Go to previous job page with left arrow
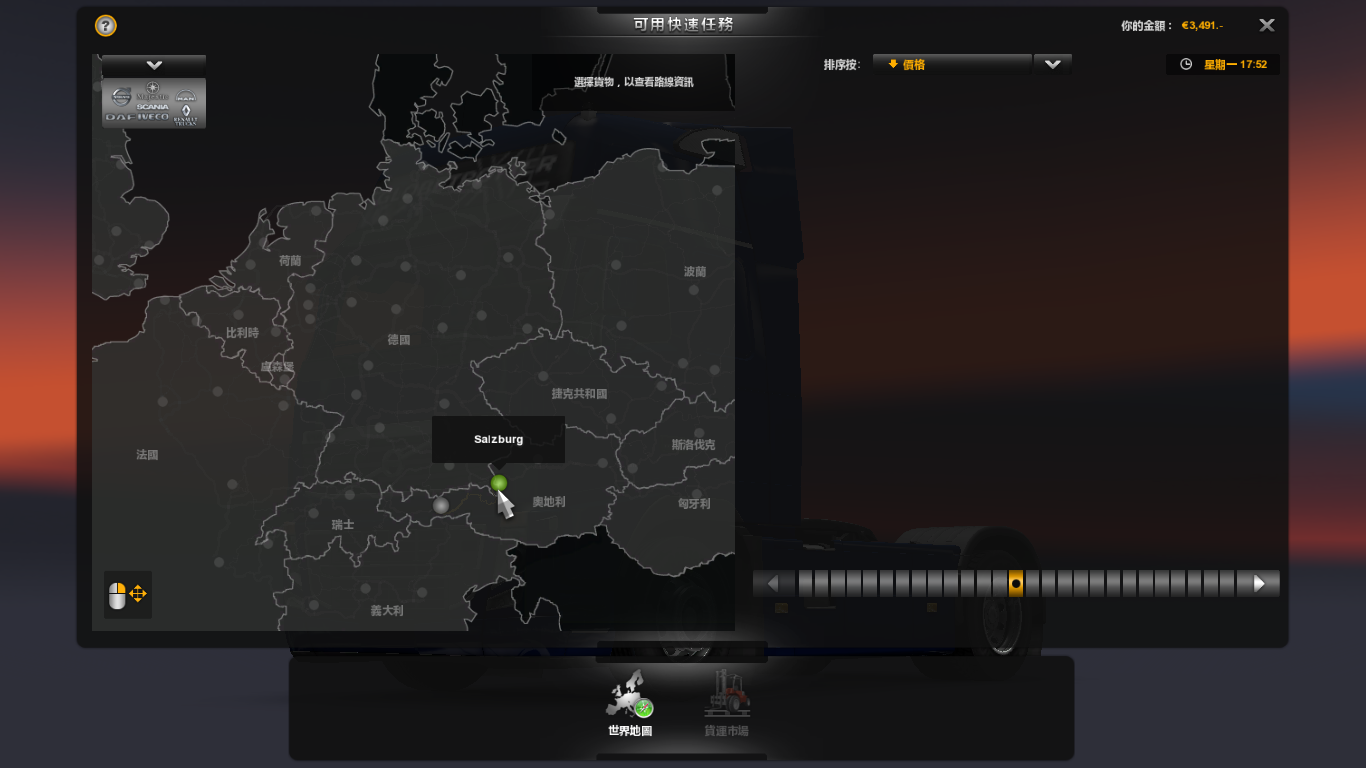Screen dimensions: 1366x768 pos(774,583)
